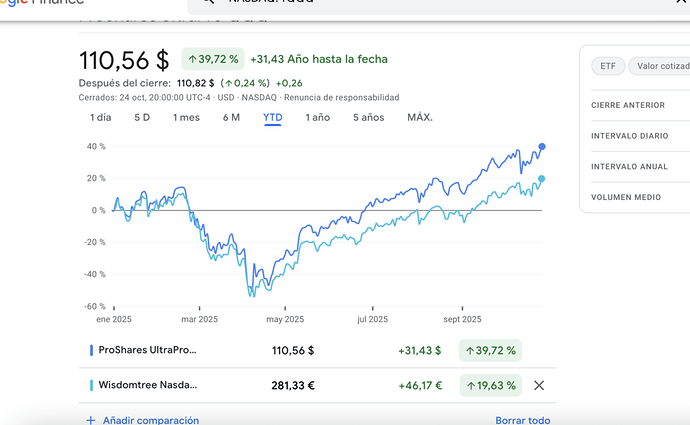This screenshot has height=425, width=690.
Task: Switch to the 1 año range
Action: tap(317, 118)
